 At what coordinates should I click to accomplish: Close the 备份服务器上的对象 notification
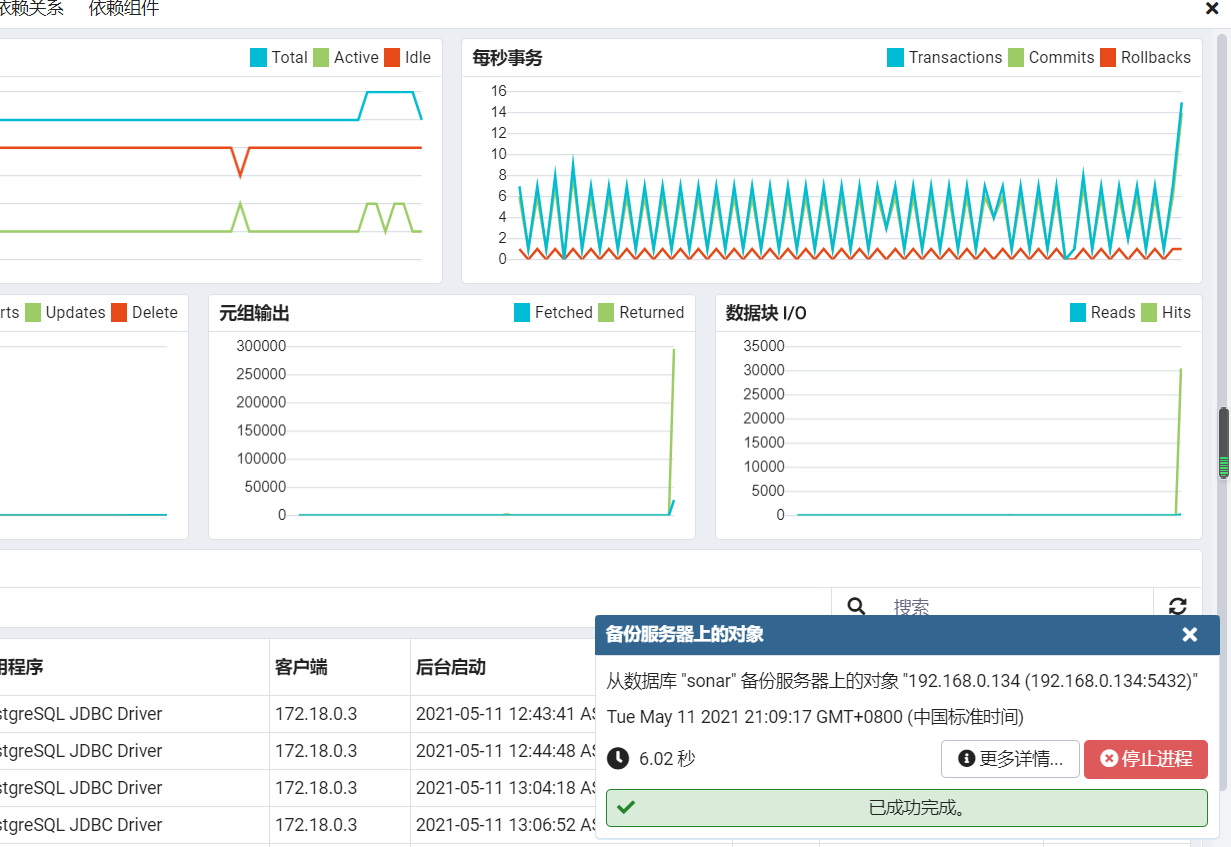1189,634
